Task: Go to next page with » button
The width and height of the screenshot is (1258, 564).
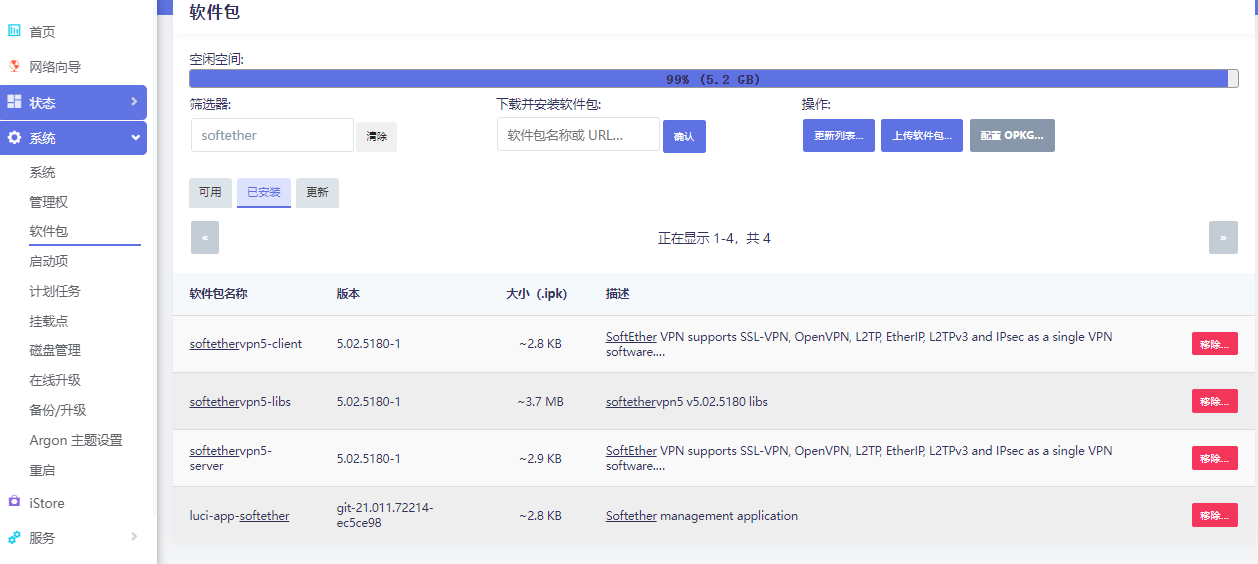Action: [1222, 238]
